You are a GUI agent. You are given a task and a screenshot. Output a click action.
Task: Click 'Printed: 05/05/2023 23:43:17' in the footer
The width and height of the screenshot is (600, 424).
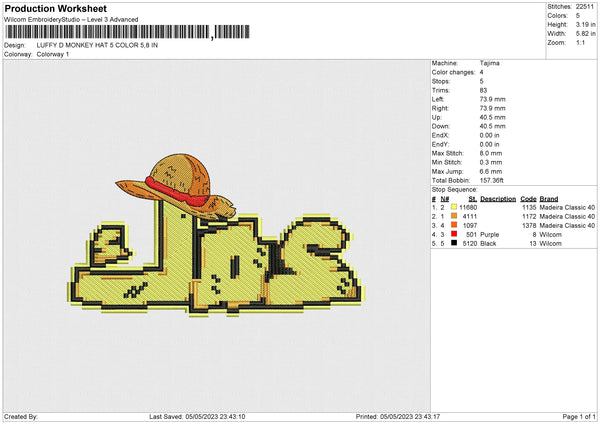398,417
